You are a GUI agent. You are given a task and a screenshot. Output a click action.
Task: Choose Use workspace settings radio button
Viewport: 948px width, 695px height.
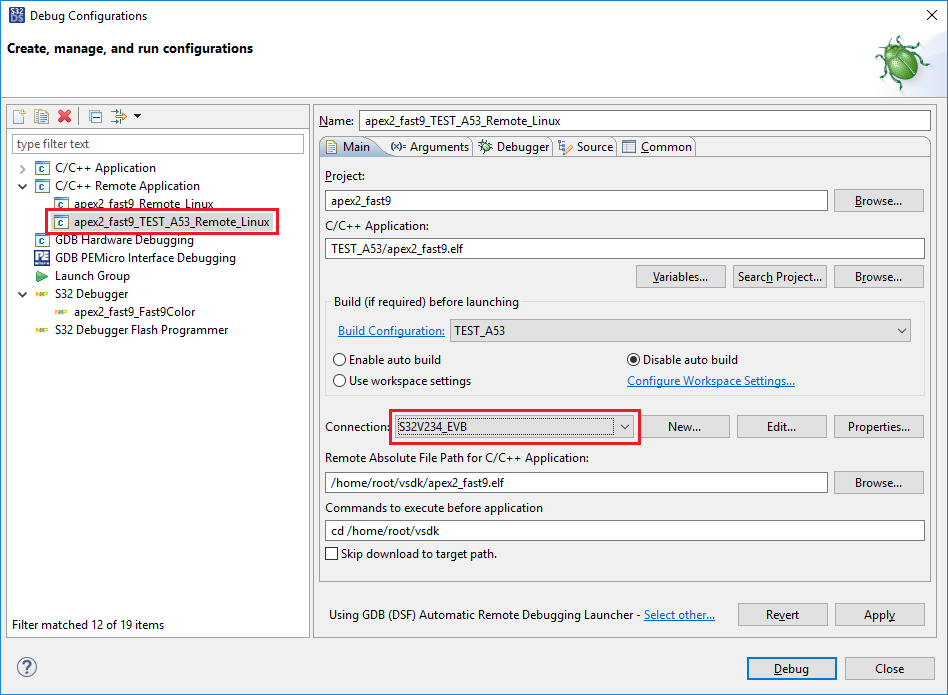point(340,381)
